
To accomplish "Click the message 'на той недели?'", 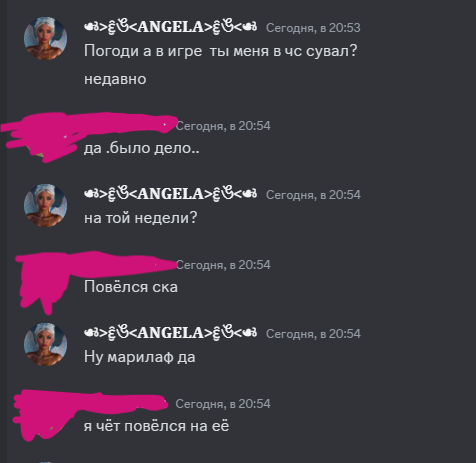I will point(141,218).
